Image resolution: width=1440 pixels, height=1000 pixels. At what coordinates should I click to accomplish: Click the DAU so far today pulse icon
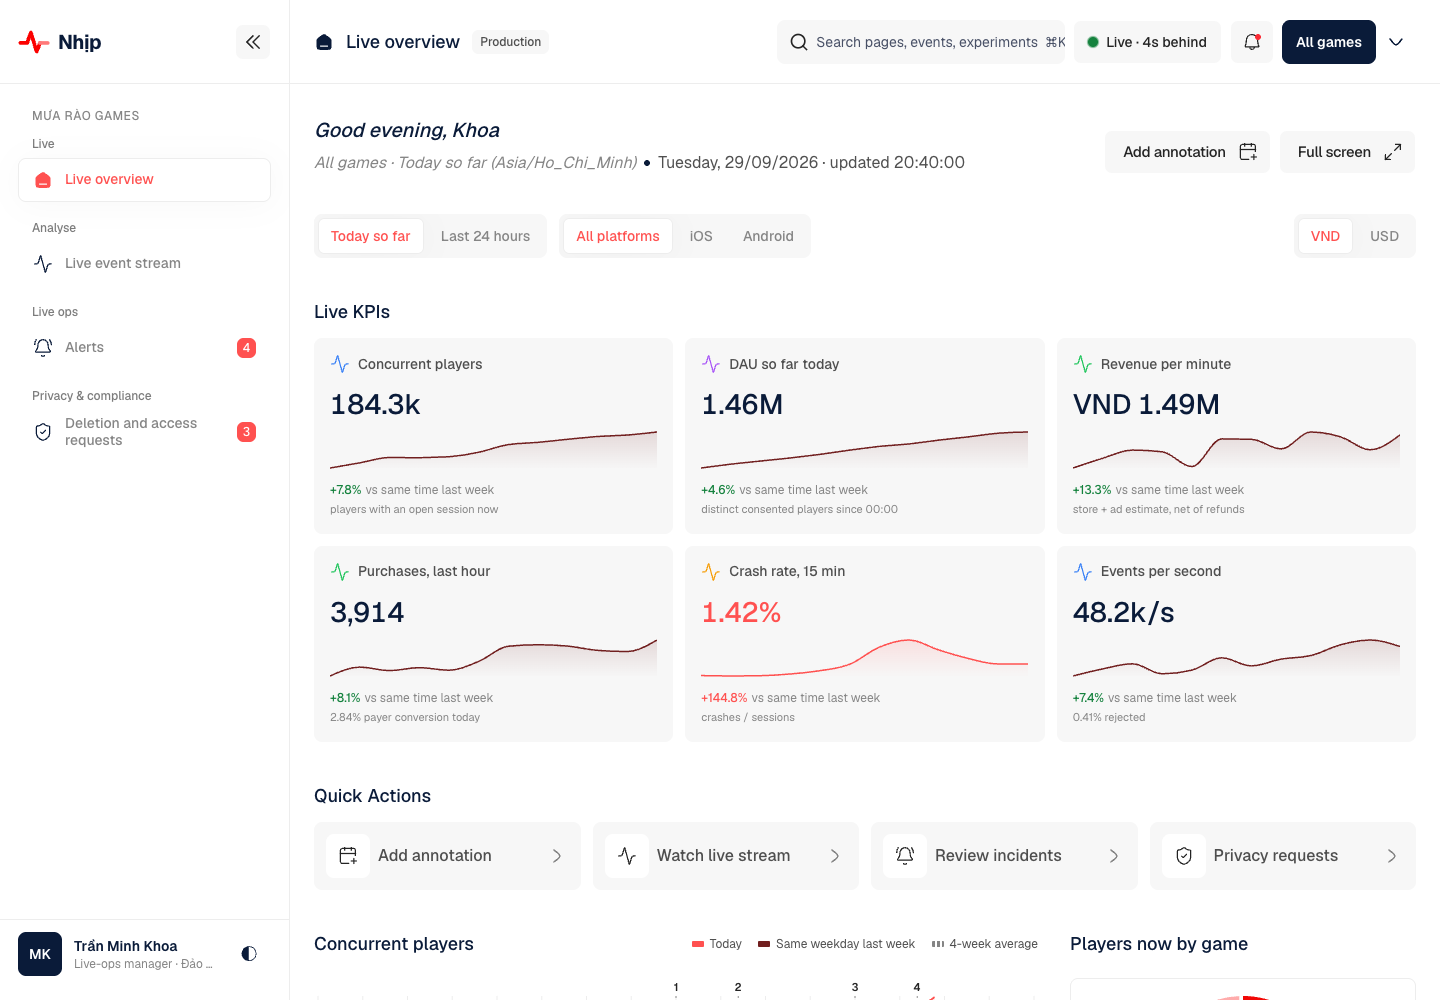click(x=711, y=364)
